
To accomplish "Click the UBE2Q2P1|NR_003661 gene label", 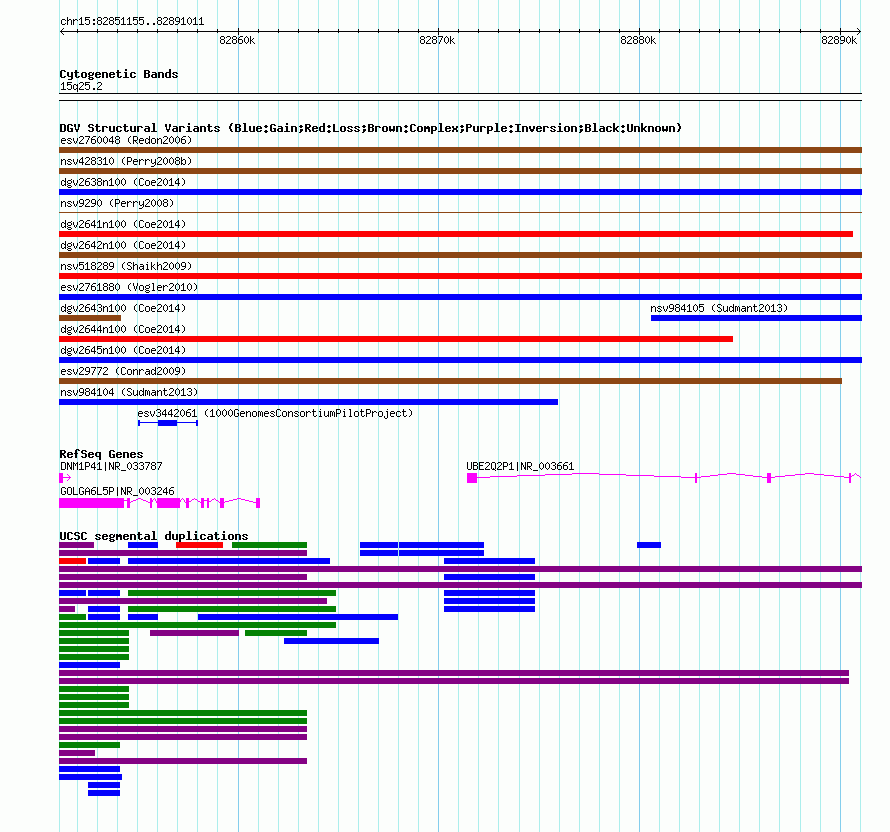I will (520, 467).
